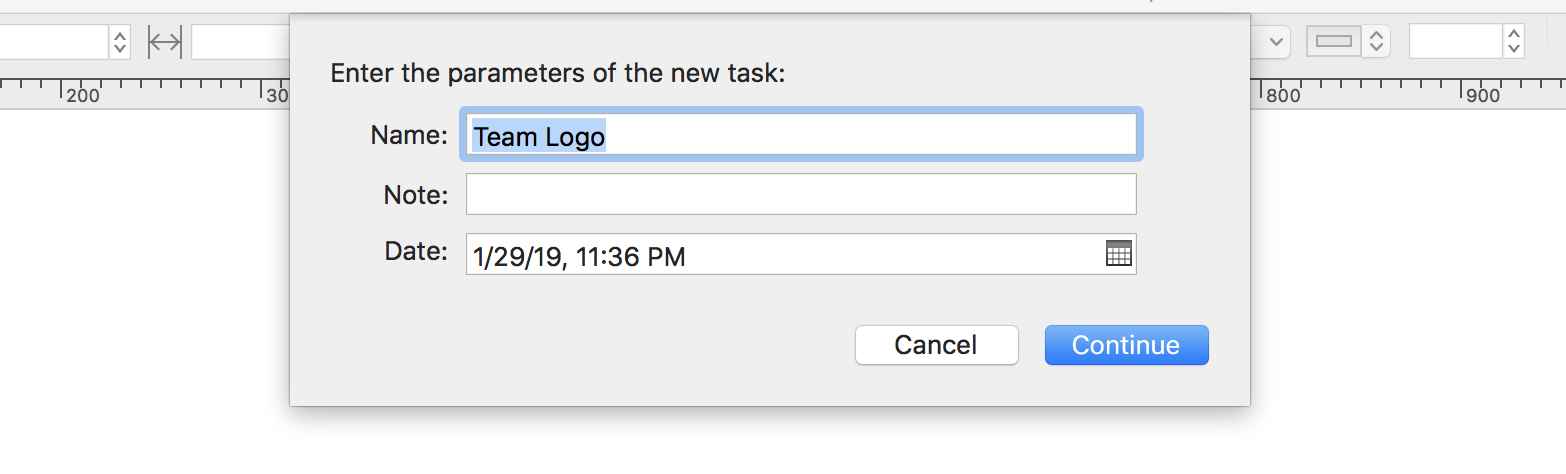Click the rectangle shape style swatch
The image size is (1566, 474).
[1334, 41]
